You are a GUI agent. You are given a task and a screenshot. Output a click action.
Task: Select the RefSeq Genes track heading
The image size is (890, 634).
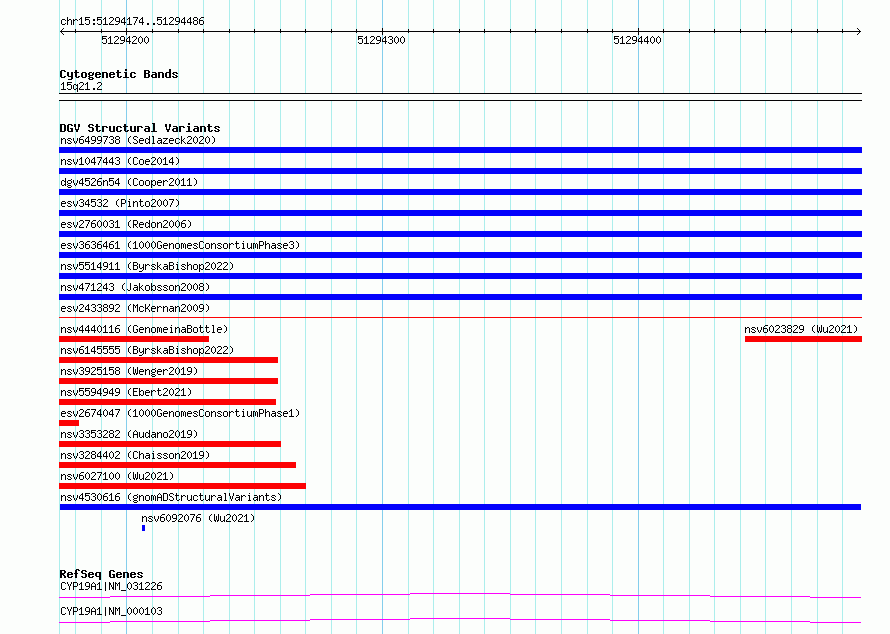coord(101,574)
